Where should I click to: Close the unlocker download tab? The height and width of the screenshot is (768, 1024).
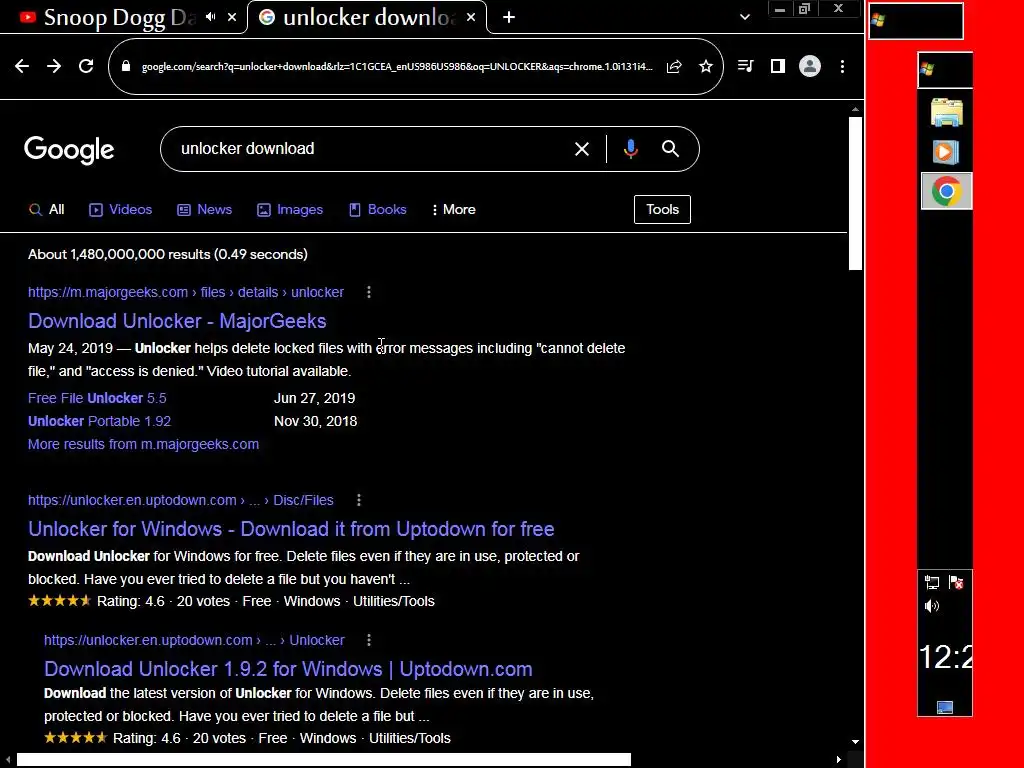tap(471, 17)
